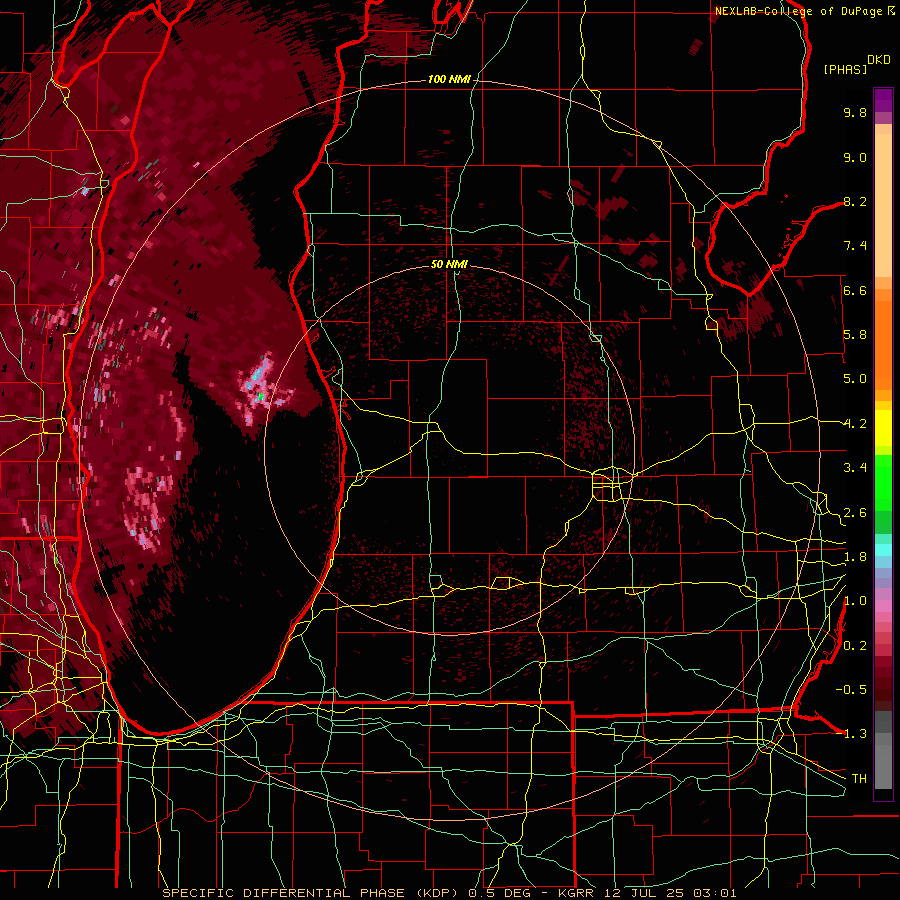The width and height of the screenshot is (900, 900).
Task: Click the 6.6 scale value
Action: click(855, 290)
